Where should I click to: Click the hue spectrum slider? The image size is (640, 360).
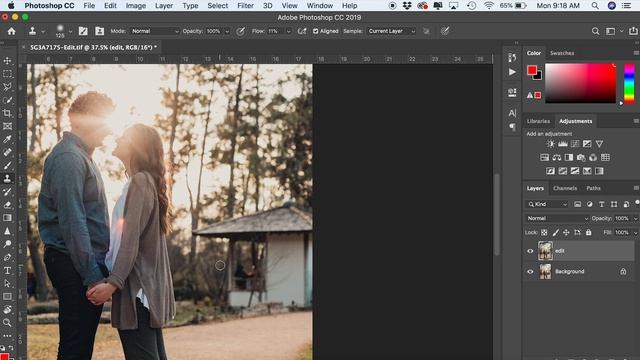pos(629,83)
